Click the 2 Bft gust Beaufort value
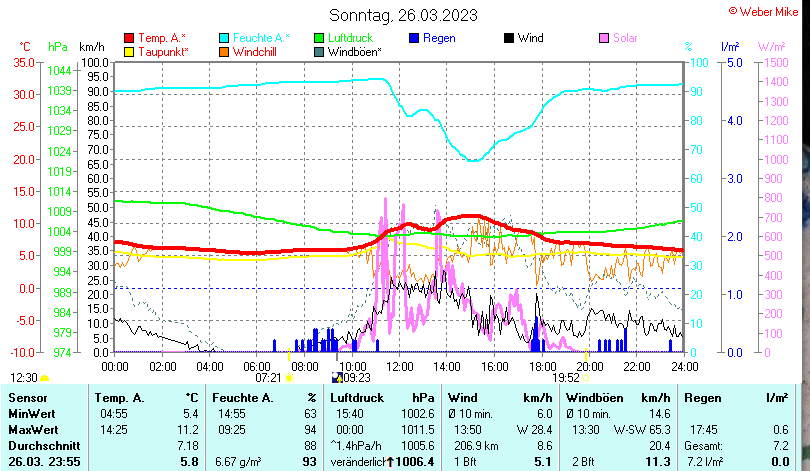 coord(583,462)
